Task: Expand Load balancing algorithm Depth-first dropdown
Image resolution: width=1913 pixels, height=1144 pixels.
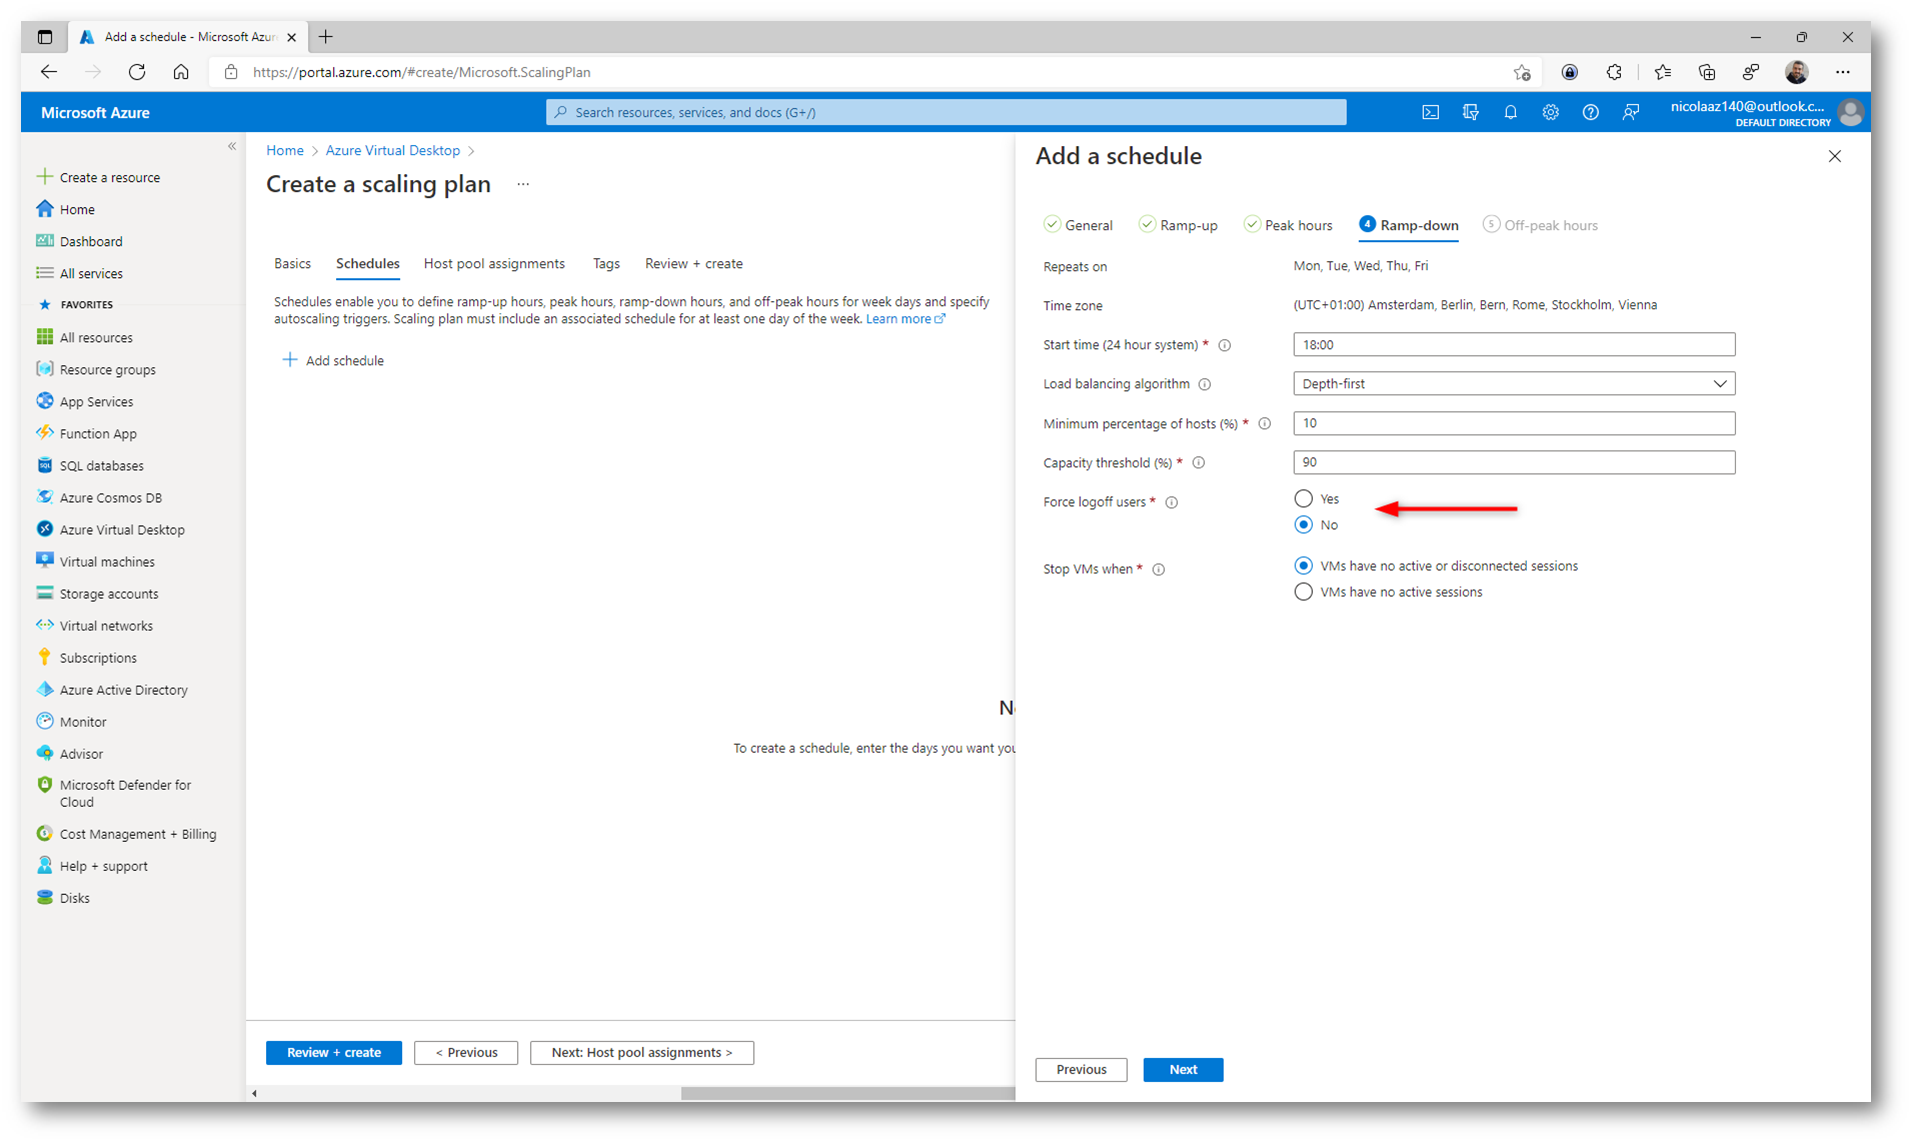Action: coord(1513,383)
